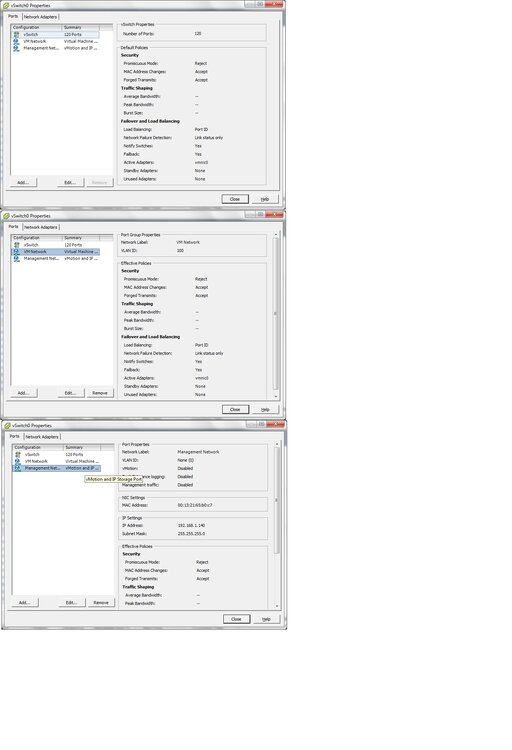Click Configuration column header in Default Policies window

pos(36,28)
